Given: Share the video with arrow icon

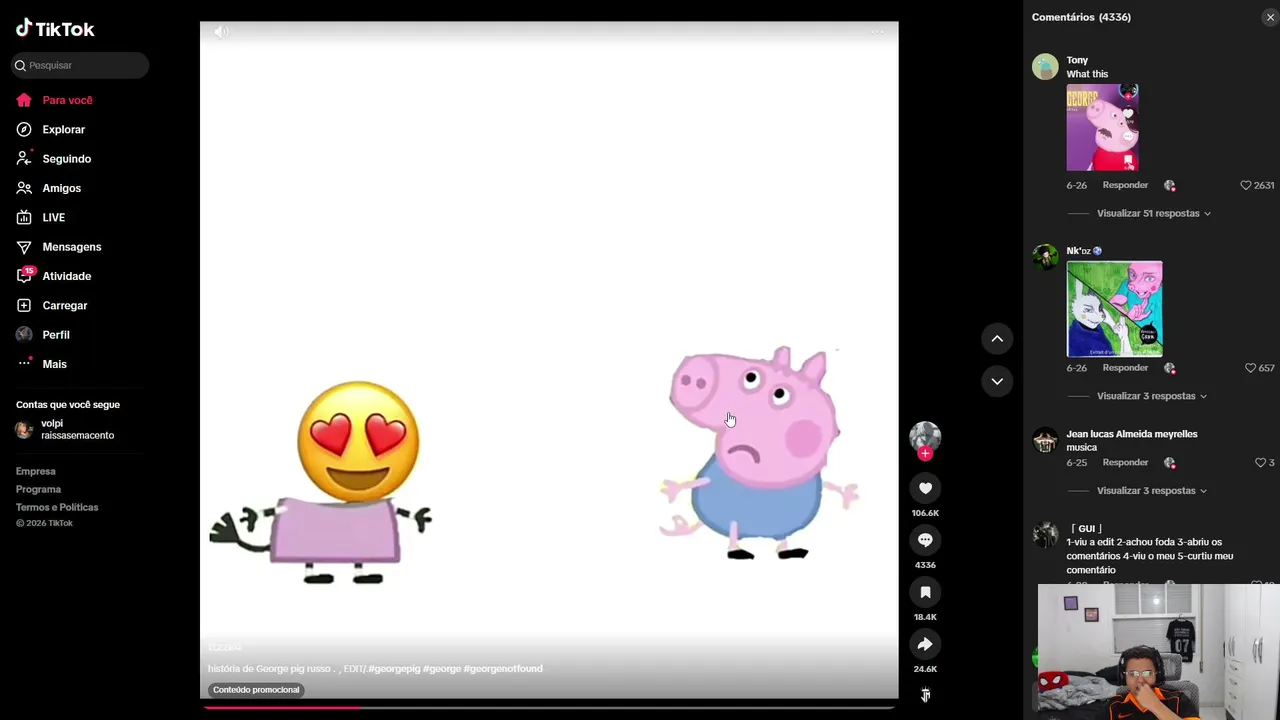Looking at the screenshot, I should pos(925,644).
